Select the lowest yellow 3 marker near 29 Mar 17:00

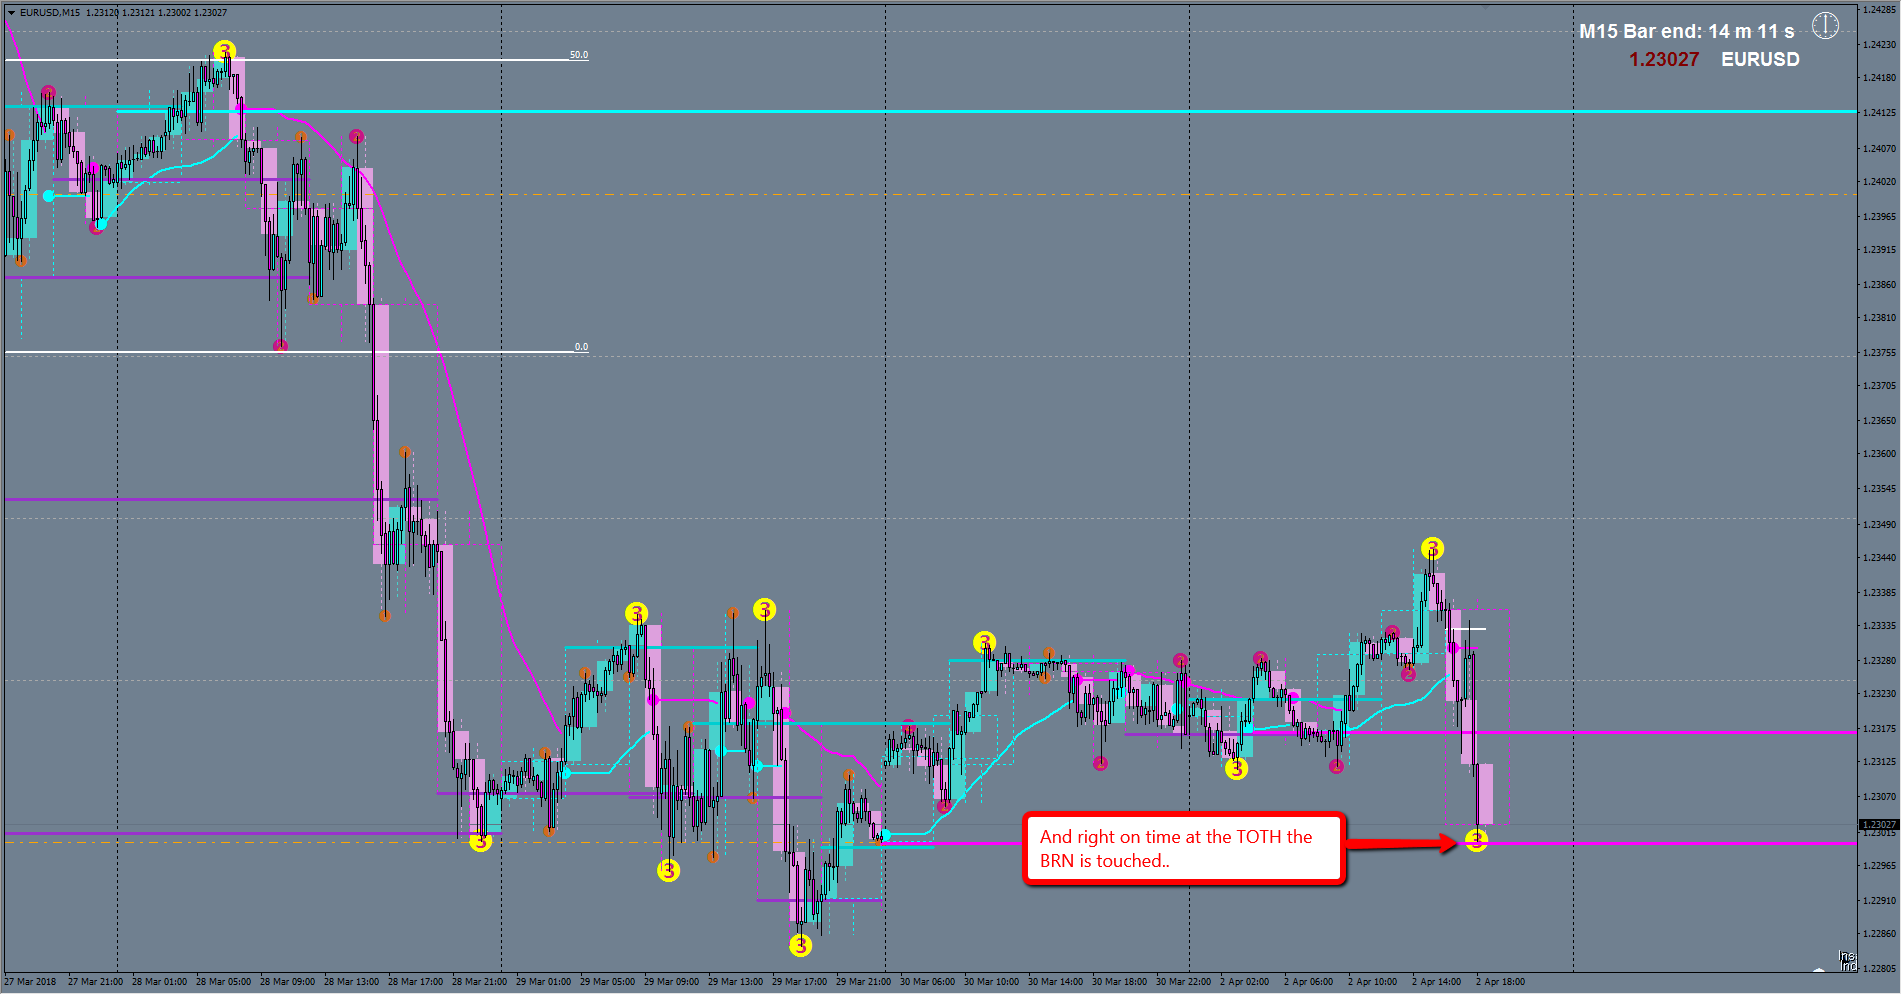[800, 945]
